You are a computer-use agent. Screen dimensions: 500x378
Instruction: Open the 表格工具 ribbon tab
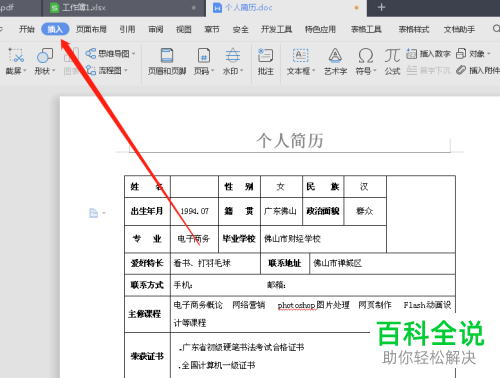[x=366, y=29]
